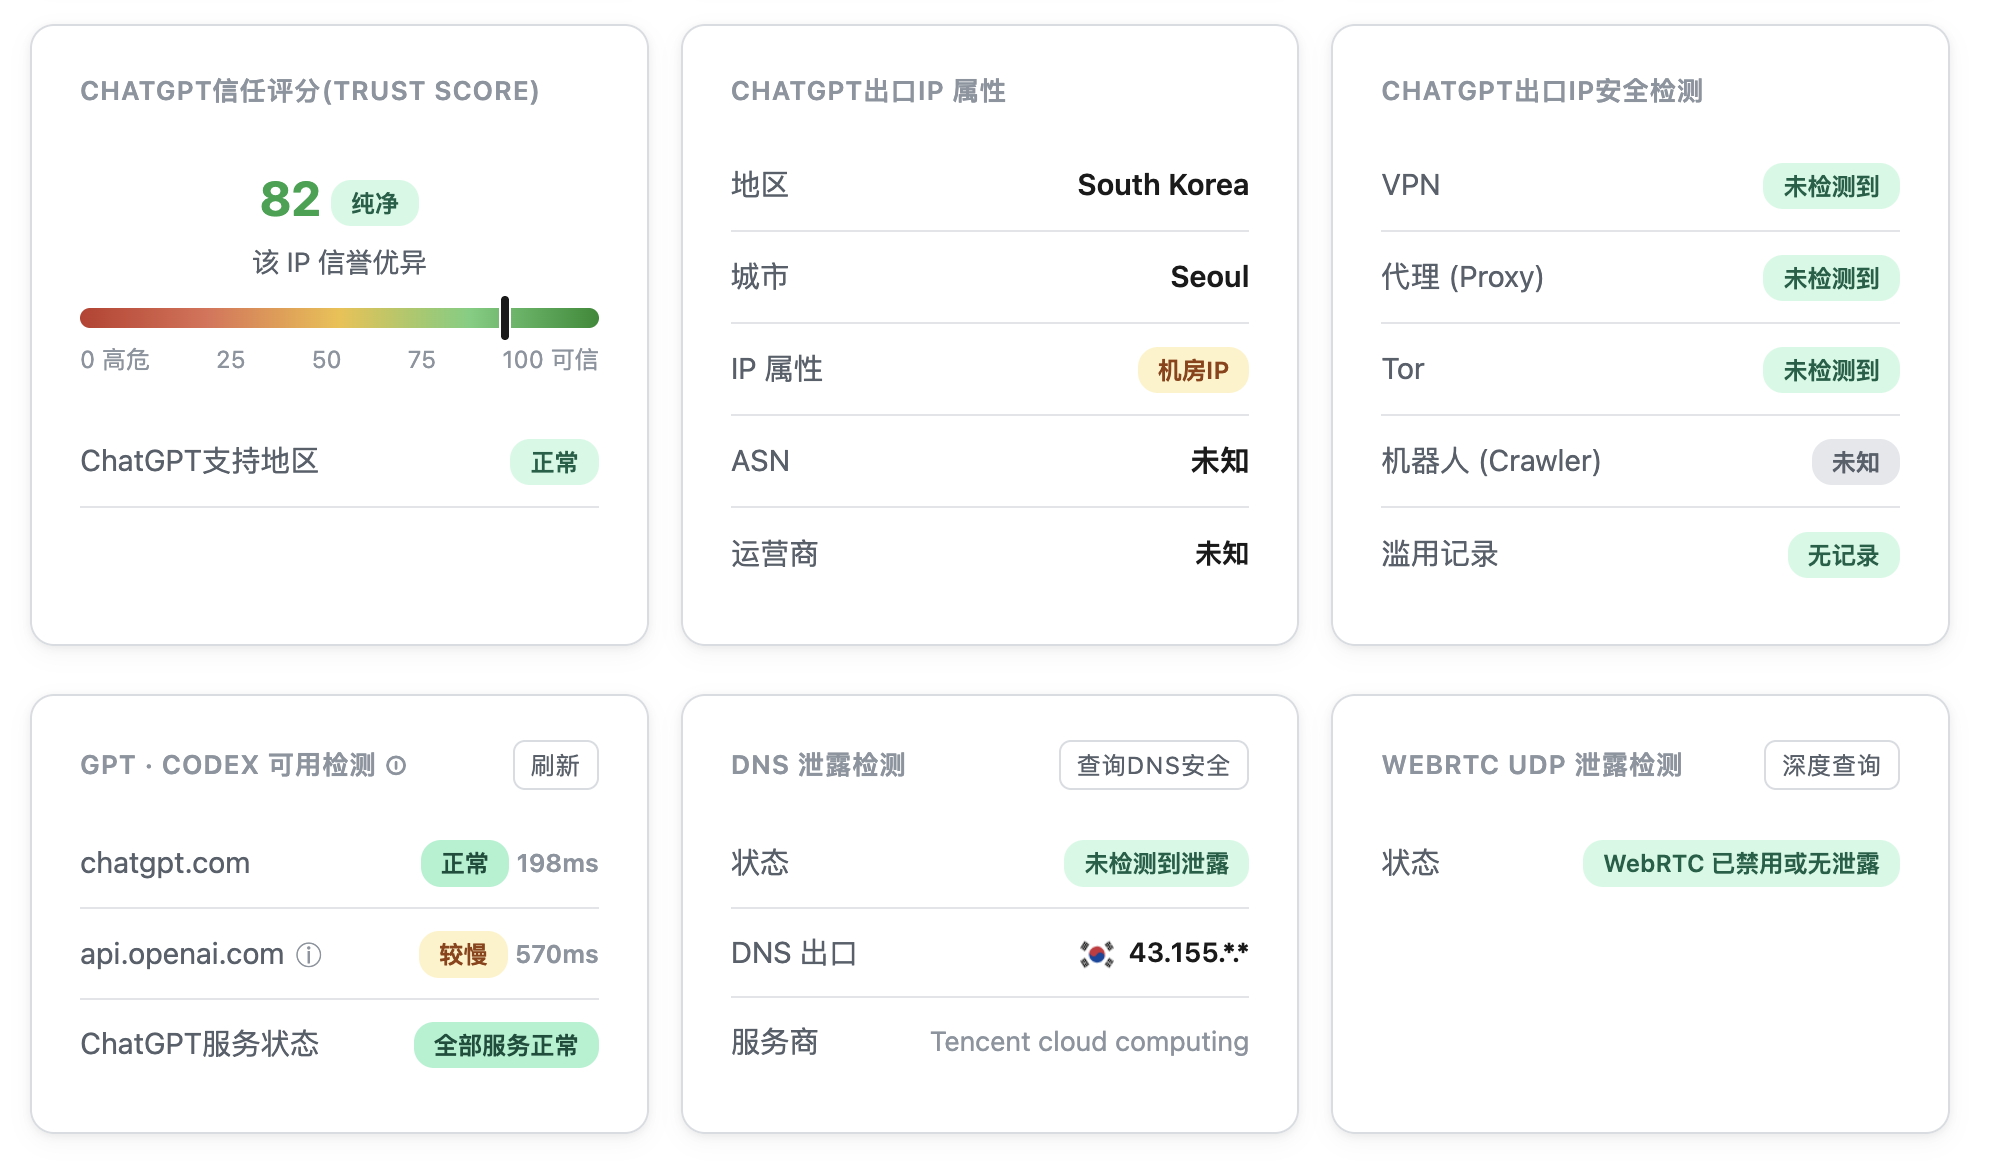
Task: Click WebRTC 已禁用或无泄露 badge
Action: pyautogui.click(x=1741, y=863)
